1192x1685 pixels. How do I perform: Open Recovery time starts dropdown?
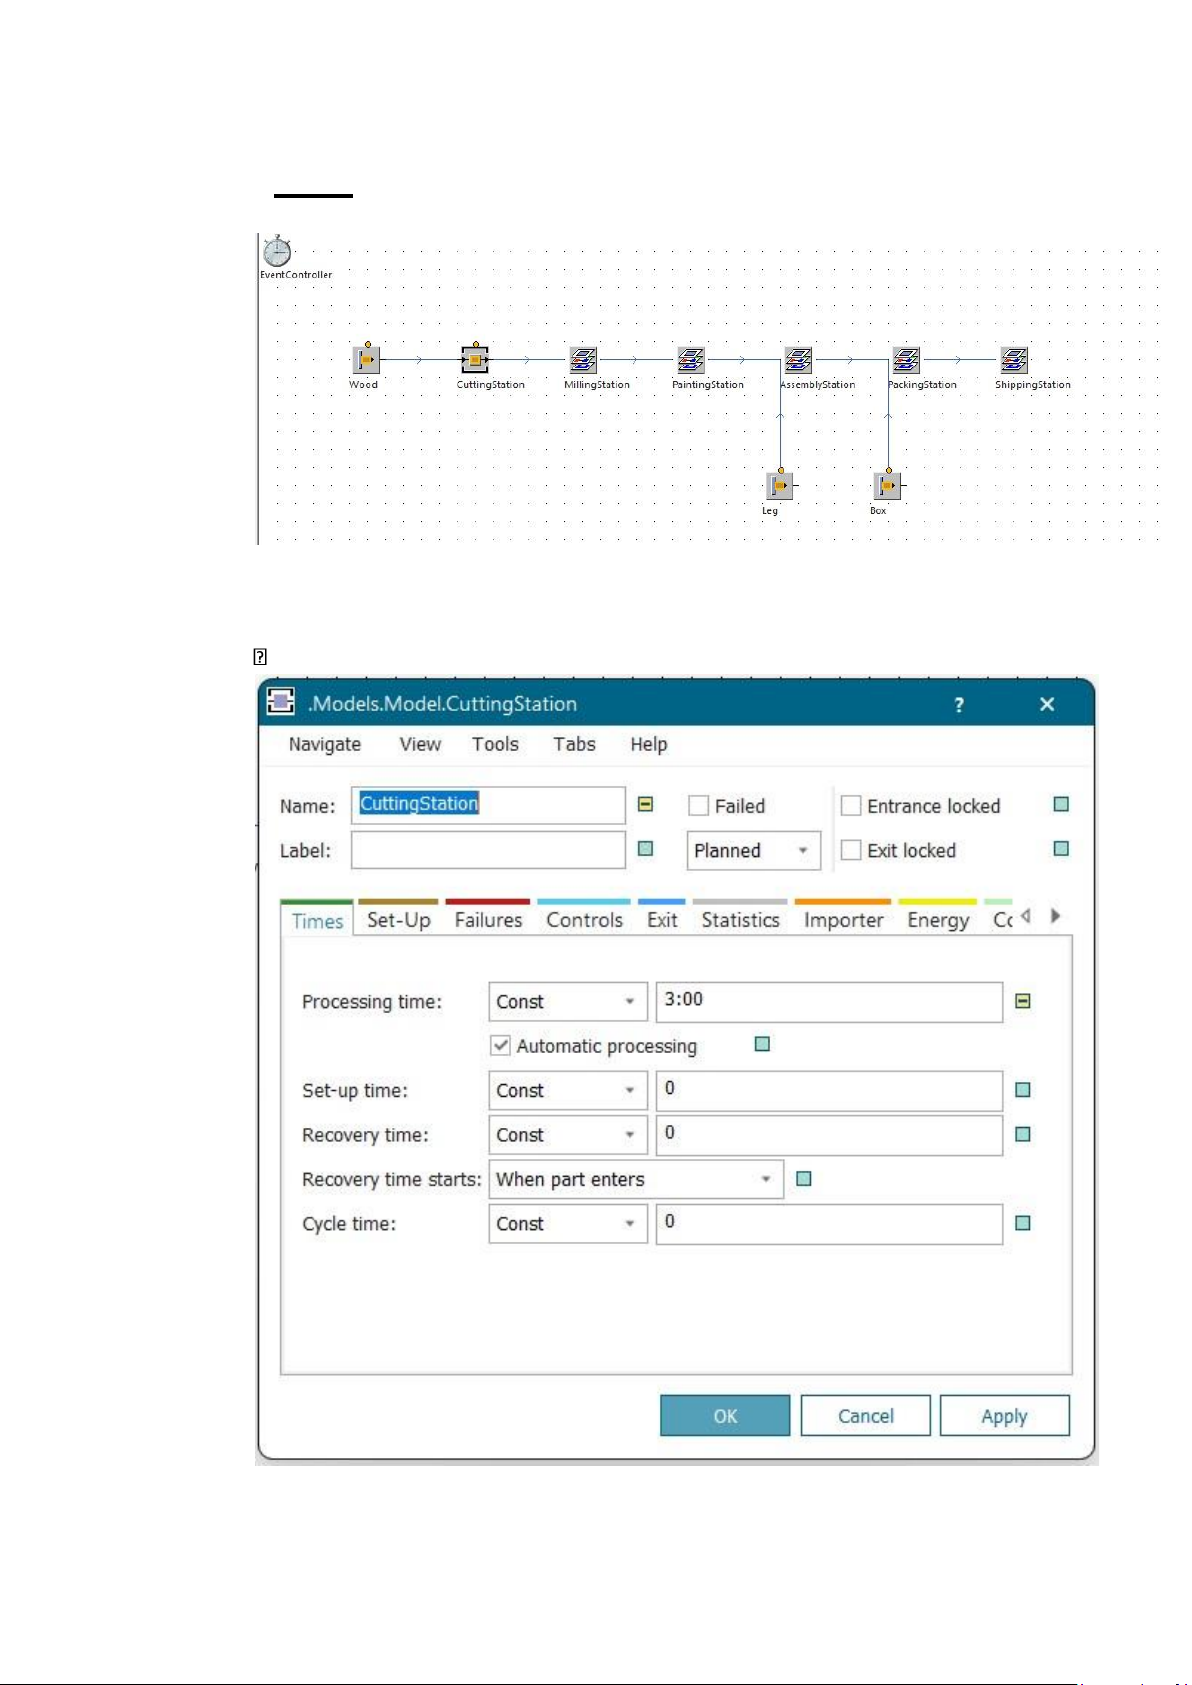pos(635,1180)
